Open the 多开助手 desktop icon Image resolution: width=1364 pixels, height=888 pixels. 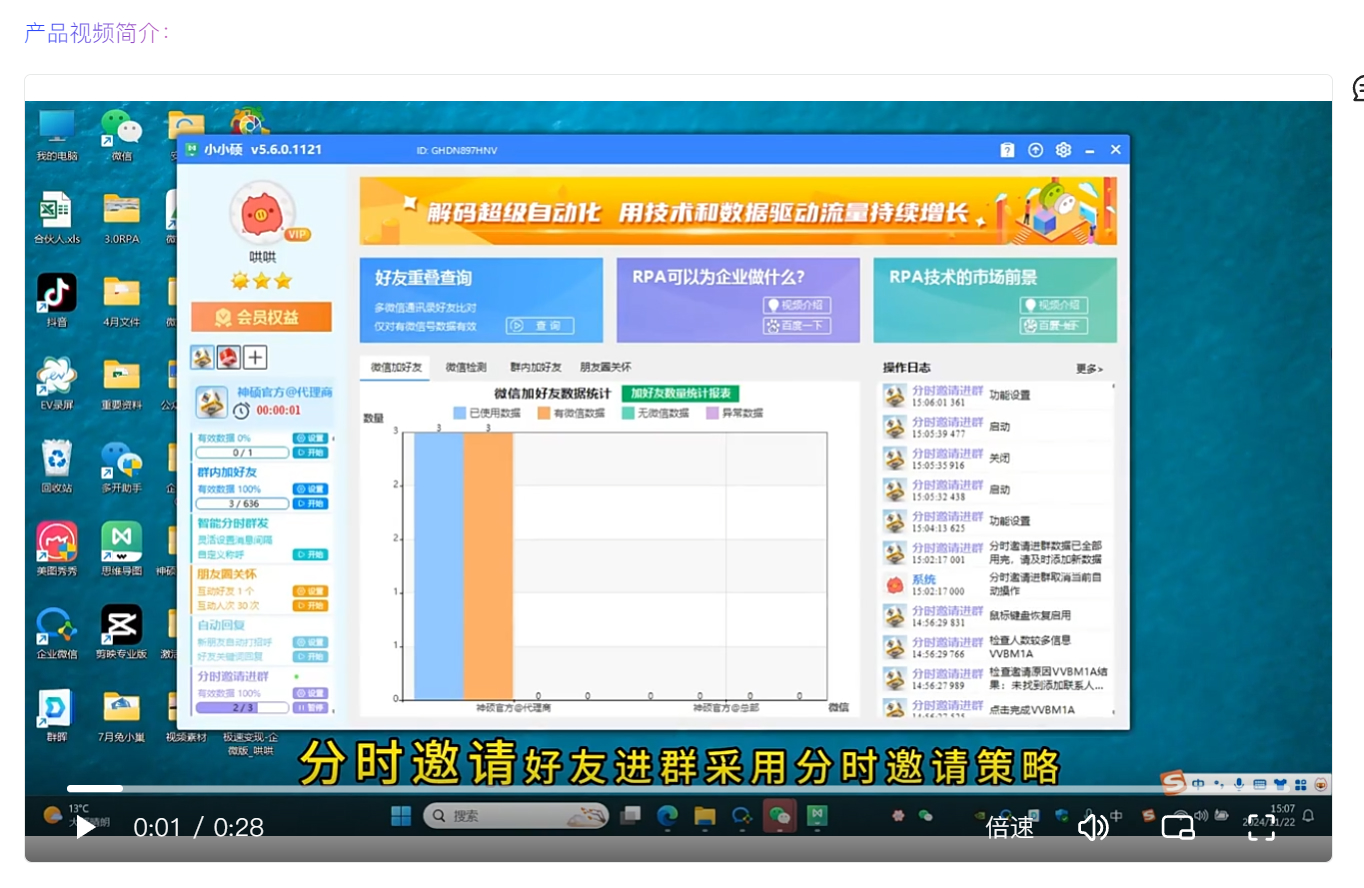click(121, 466)
